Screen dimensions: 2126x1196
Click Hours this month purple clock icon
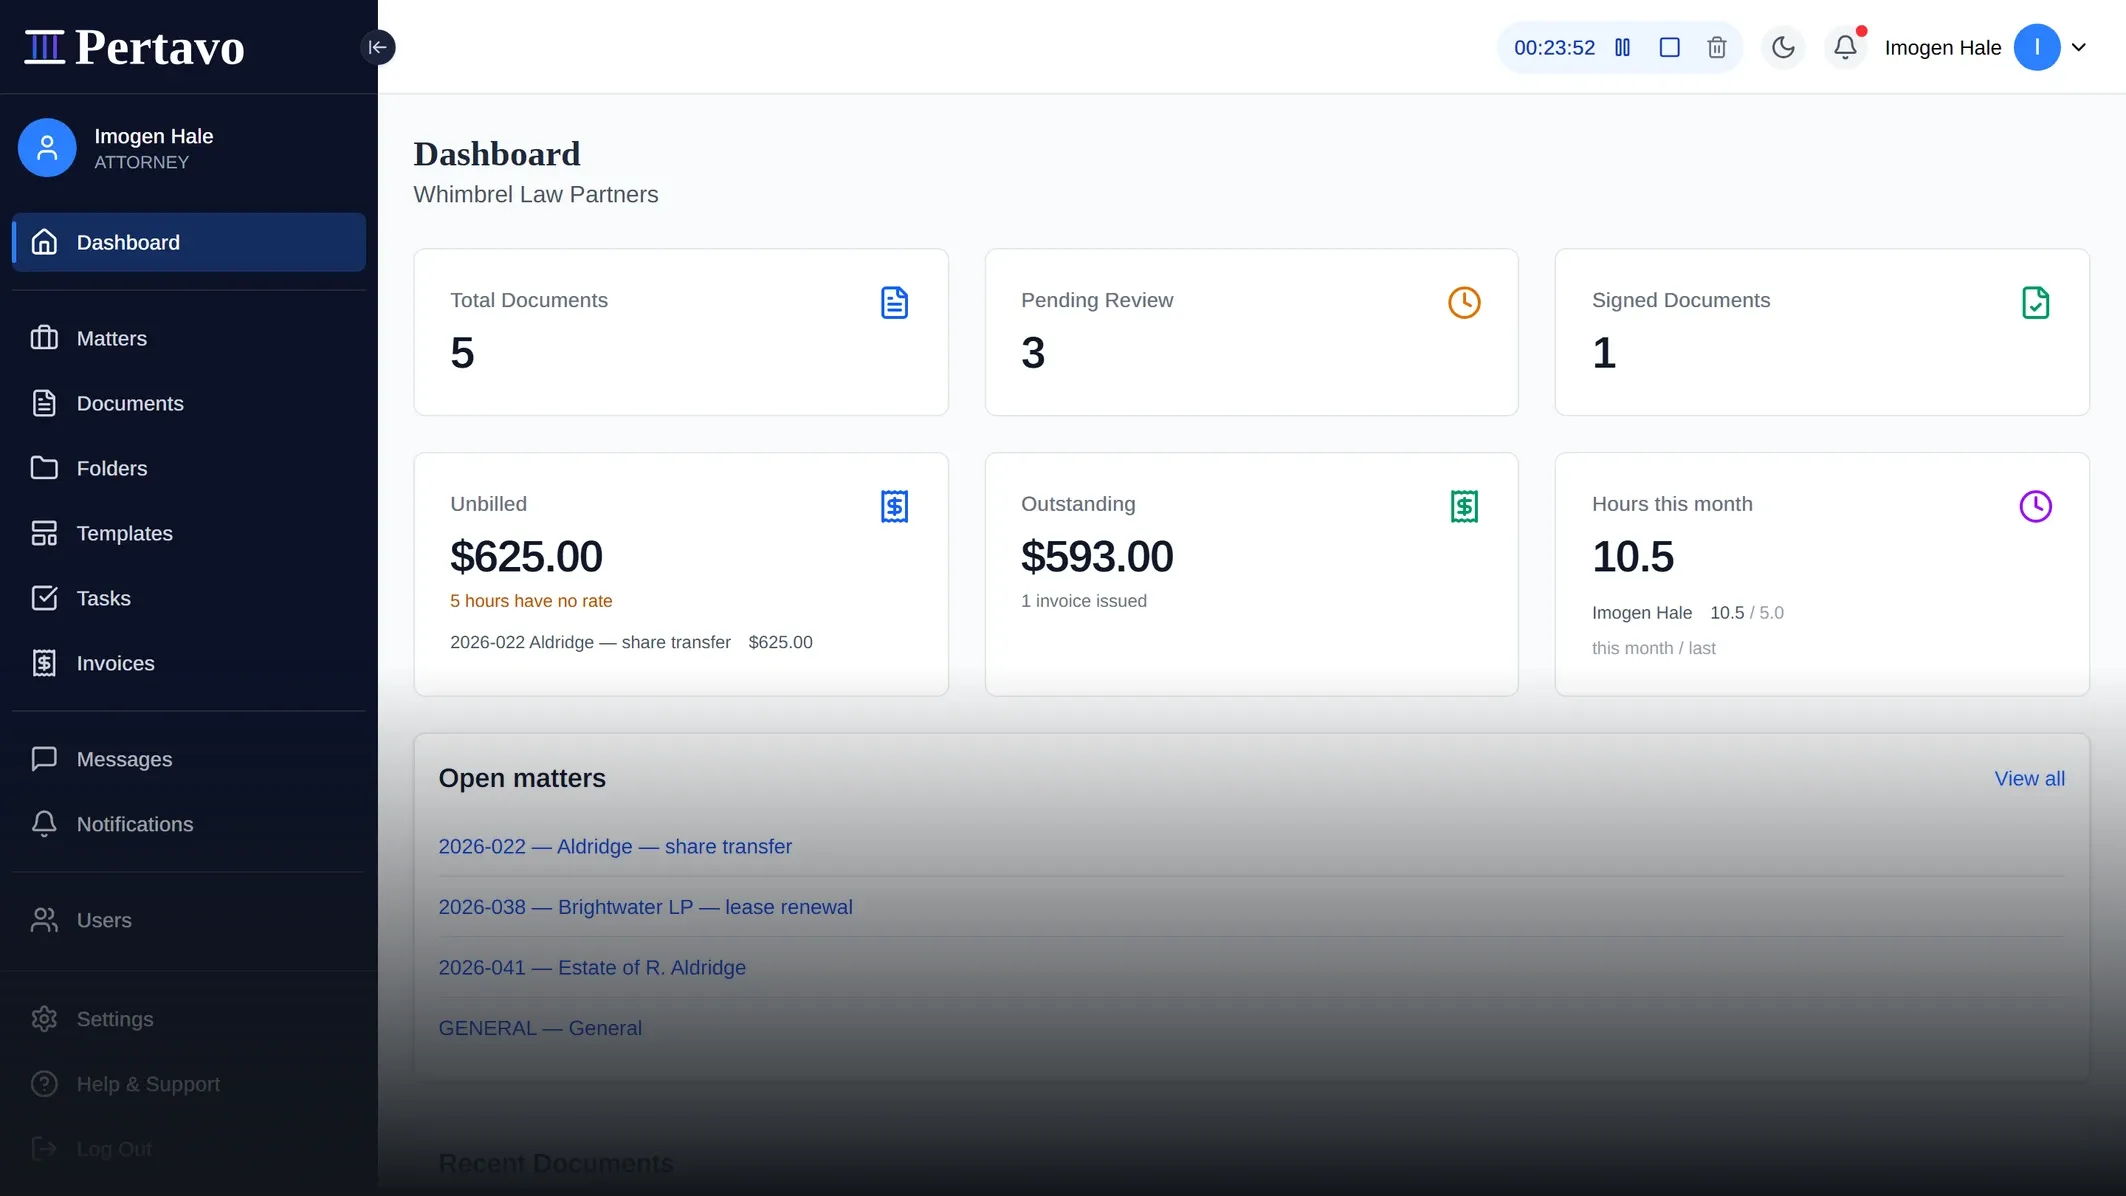pos(2035,506)
